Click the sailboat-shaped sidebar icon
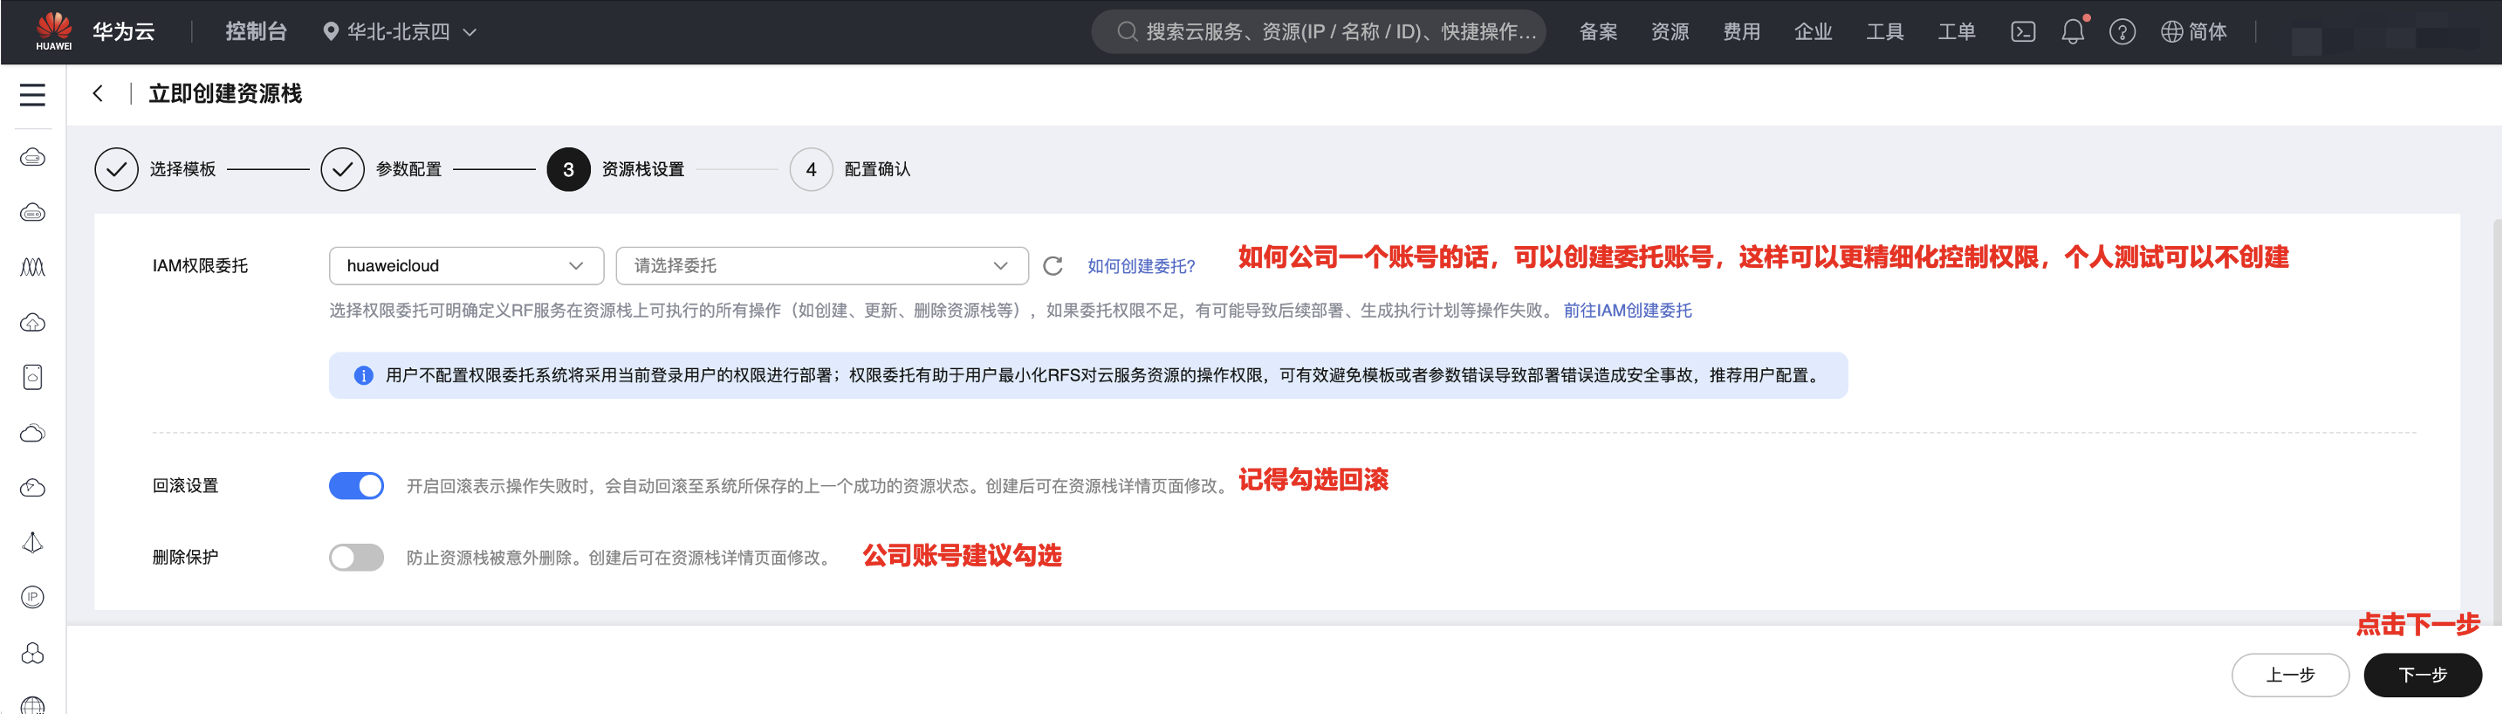The image size is (2502, 714). click(33, 542)
